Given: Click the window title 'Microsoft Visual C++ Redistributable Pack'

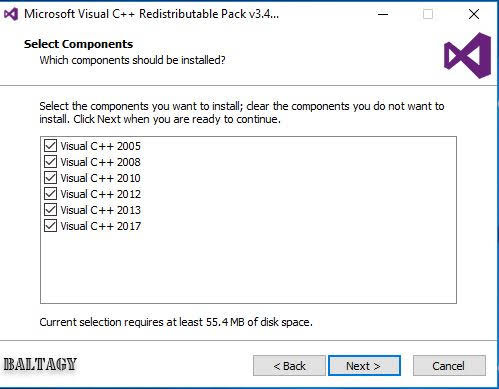Looking at the screenshot, I should [151, 14].
